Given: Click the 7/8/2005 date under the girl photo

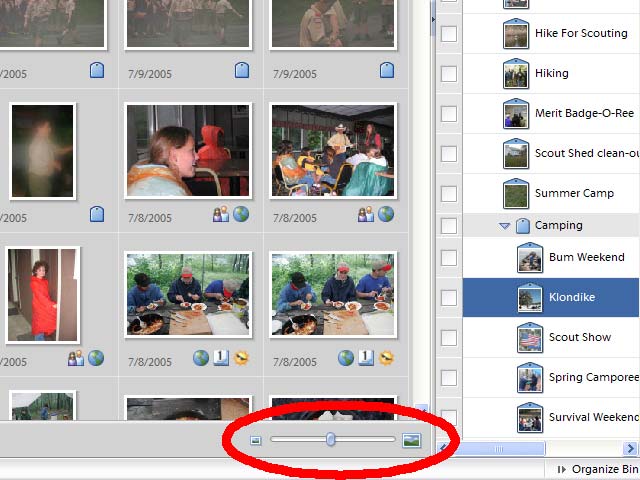Looking at the screenshot, I should click(150, 218).
